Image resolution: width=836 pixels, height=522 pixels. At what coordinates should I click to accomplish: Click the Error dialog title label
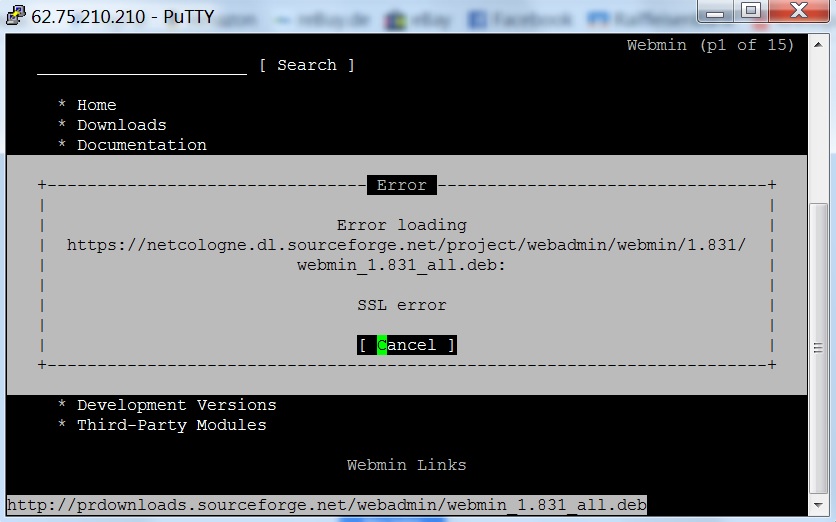(401, 185)
